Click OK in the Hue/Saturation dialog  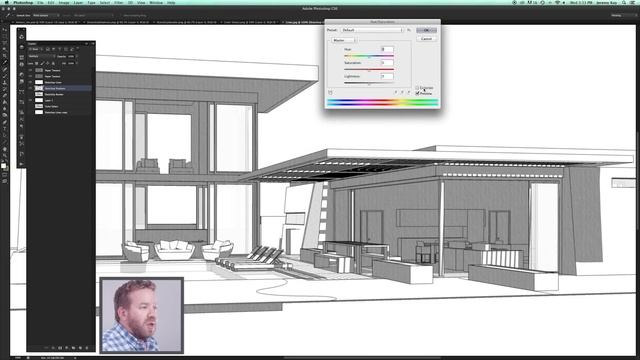[x=427, y=30]
